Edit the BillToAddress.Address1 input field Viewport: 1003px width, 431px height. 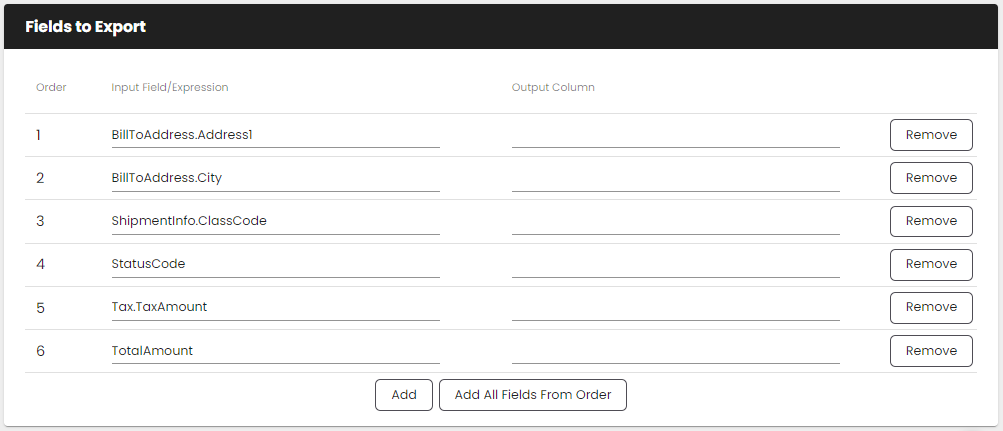275,135
